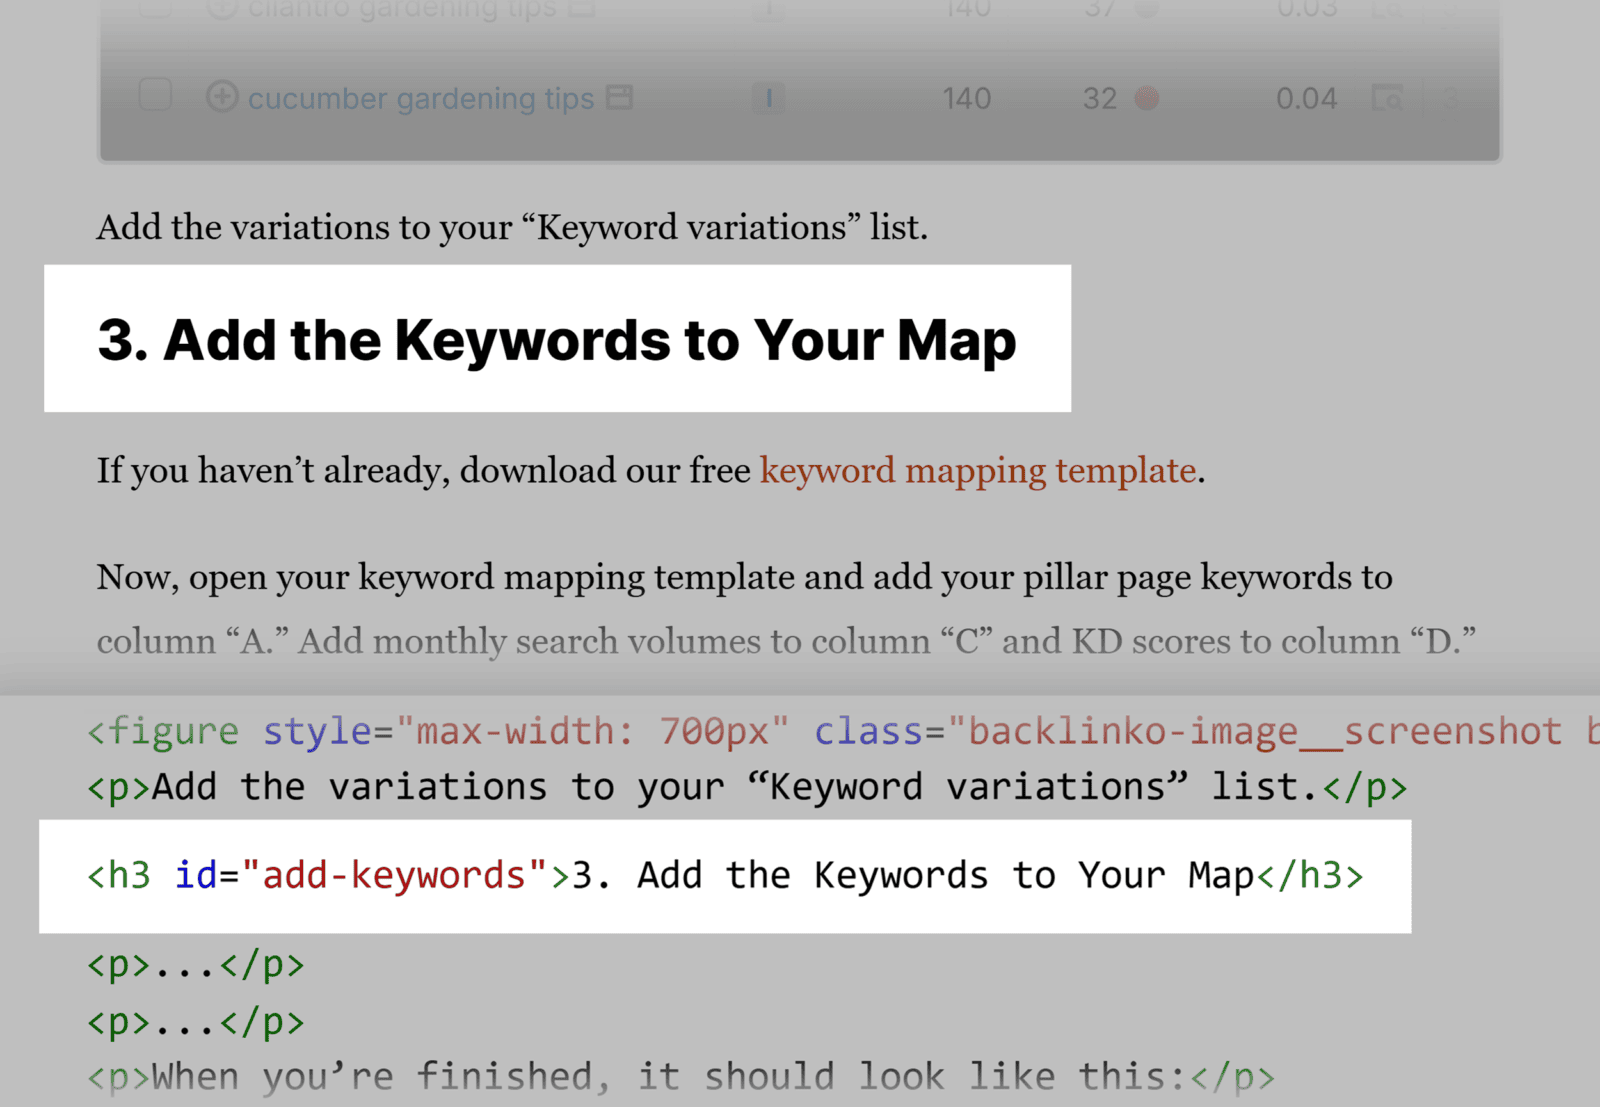This screenshot has width=1600, height=1107.
Task: Expand keyword variations for cucumber gardening tips
Action: (222, 98)
